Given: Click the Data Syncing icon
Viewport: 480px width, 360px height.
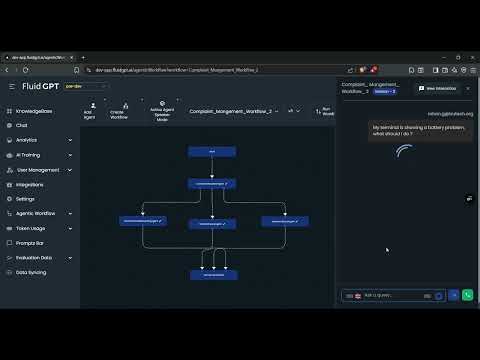Looking at the screenshot, I should click(x=9, y=272).
